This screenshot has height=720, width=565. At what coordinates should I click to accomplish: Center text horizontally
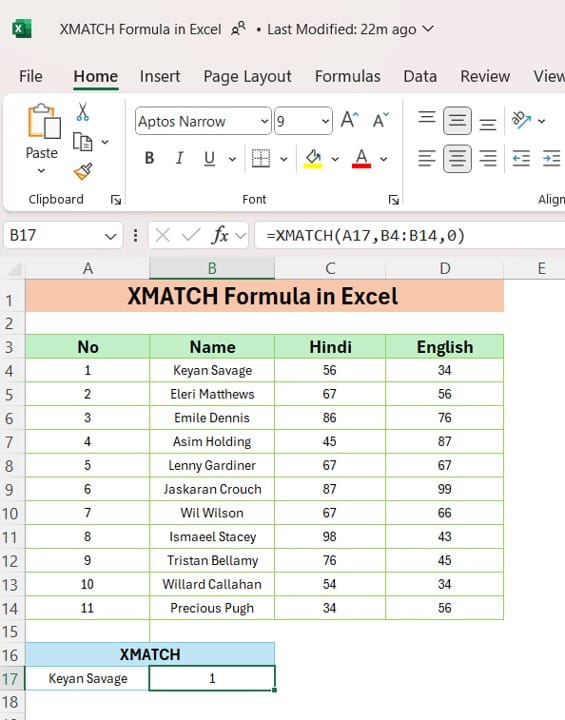point(457,159)
